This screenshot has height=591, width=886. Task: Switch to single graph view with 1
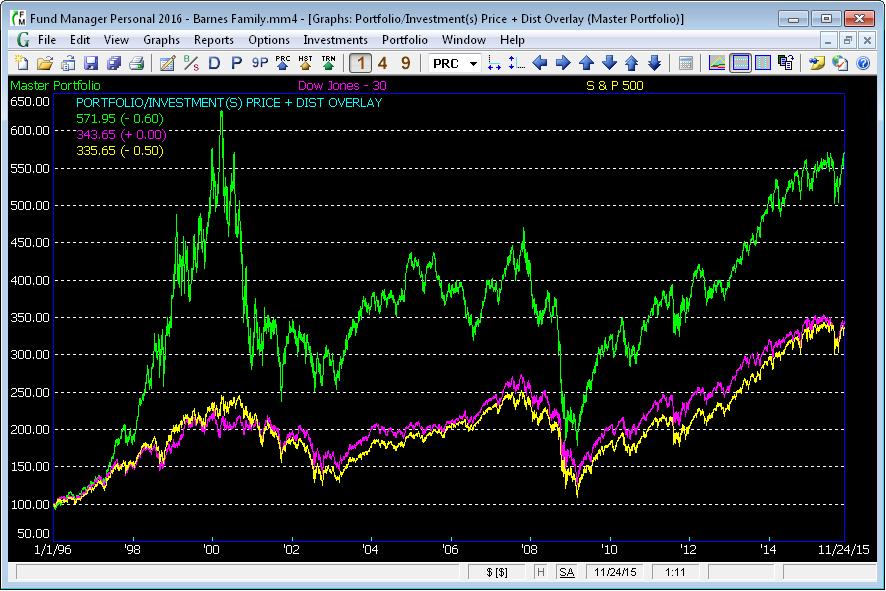pos(361,63)
